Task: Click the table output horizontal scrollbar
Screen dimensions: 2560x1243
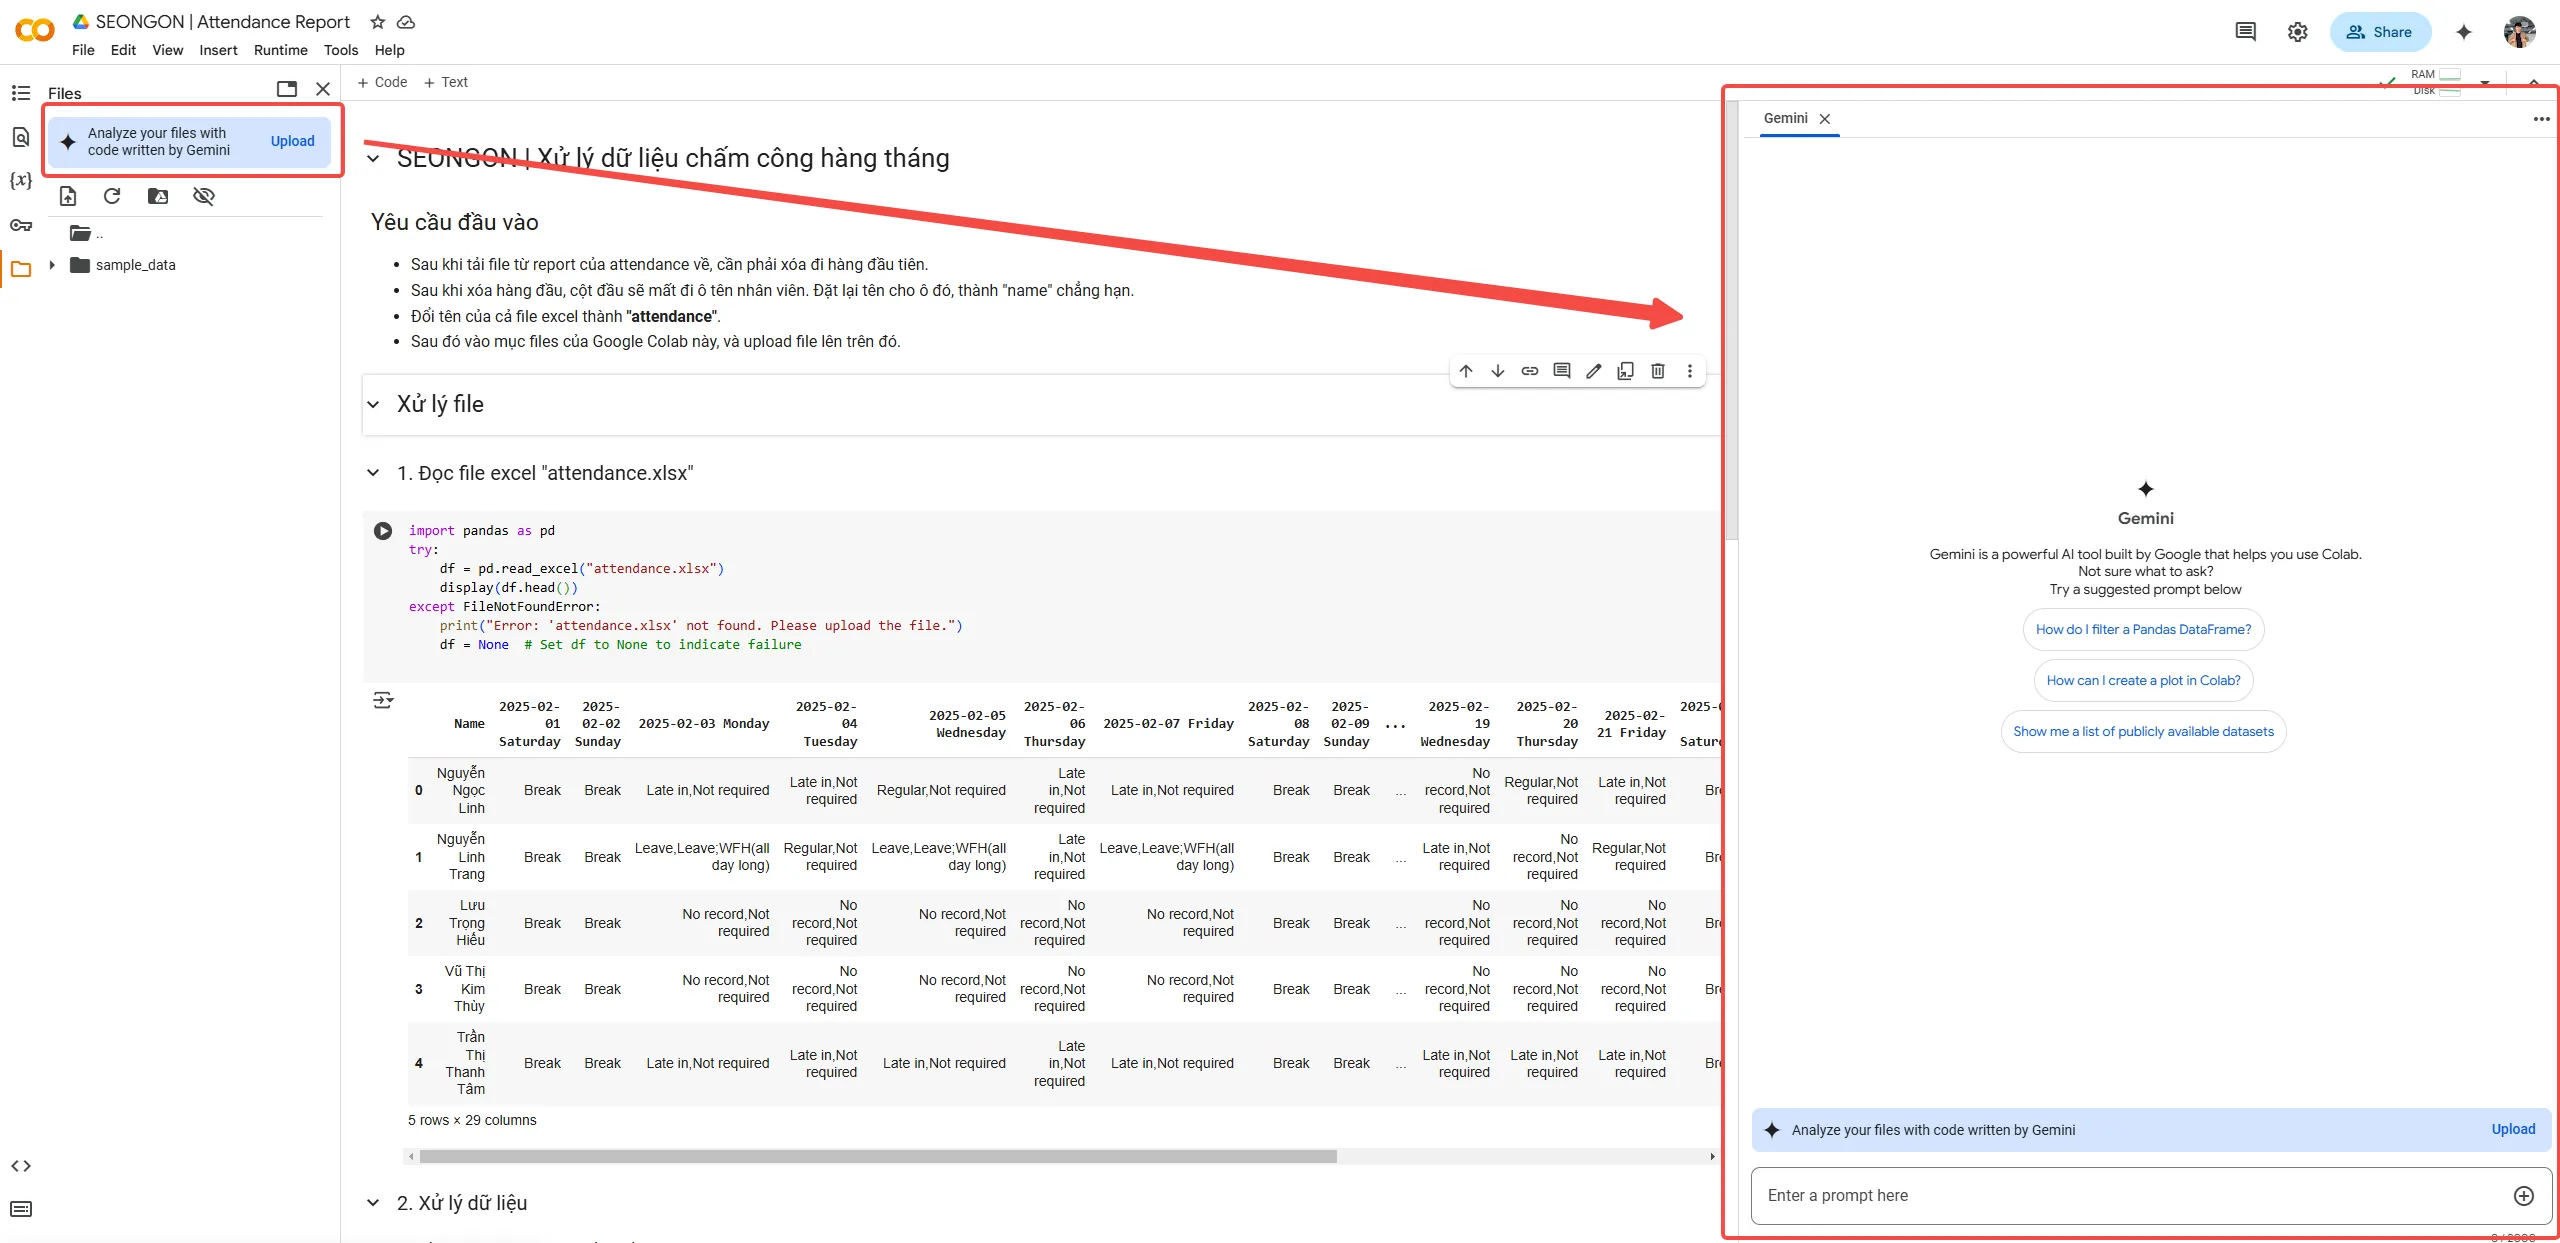Action: (877, 1156)
